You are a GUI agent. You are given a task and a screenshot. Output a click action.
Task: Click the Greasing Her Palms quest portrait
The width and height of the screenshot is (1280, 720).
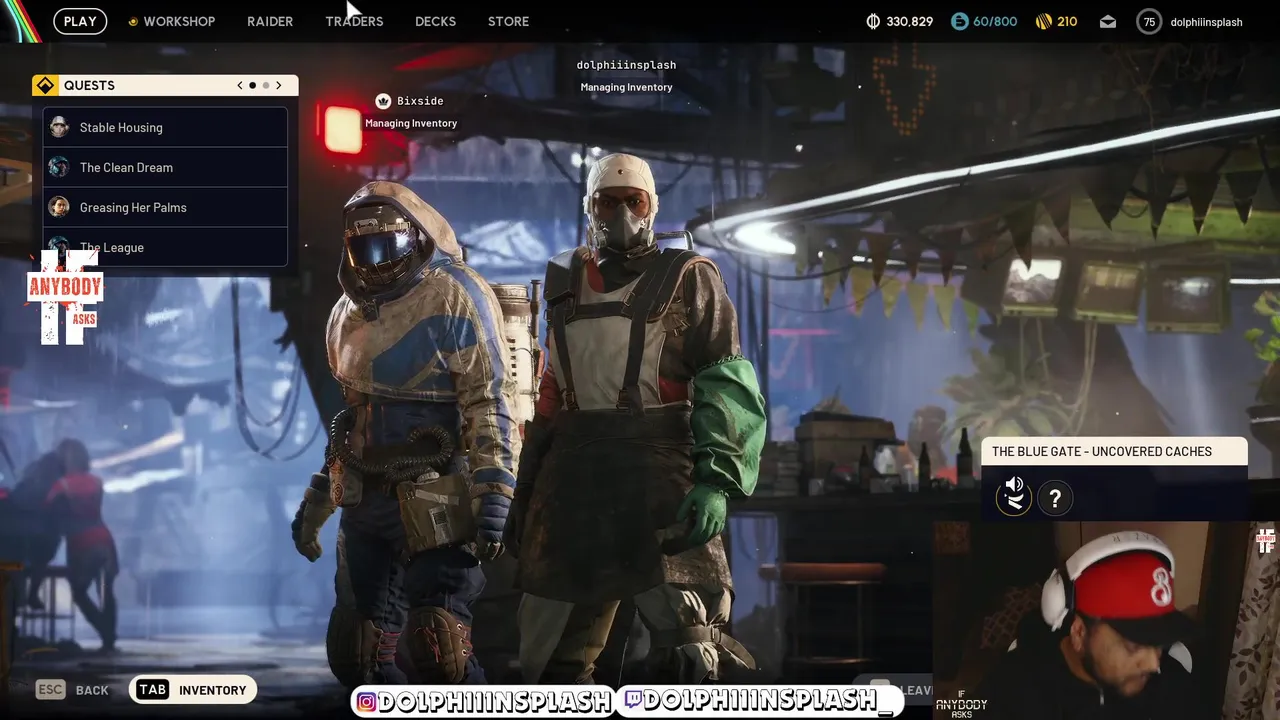pos(59,207)
